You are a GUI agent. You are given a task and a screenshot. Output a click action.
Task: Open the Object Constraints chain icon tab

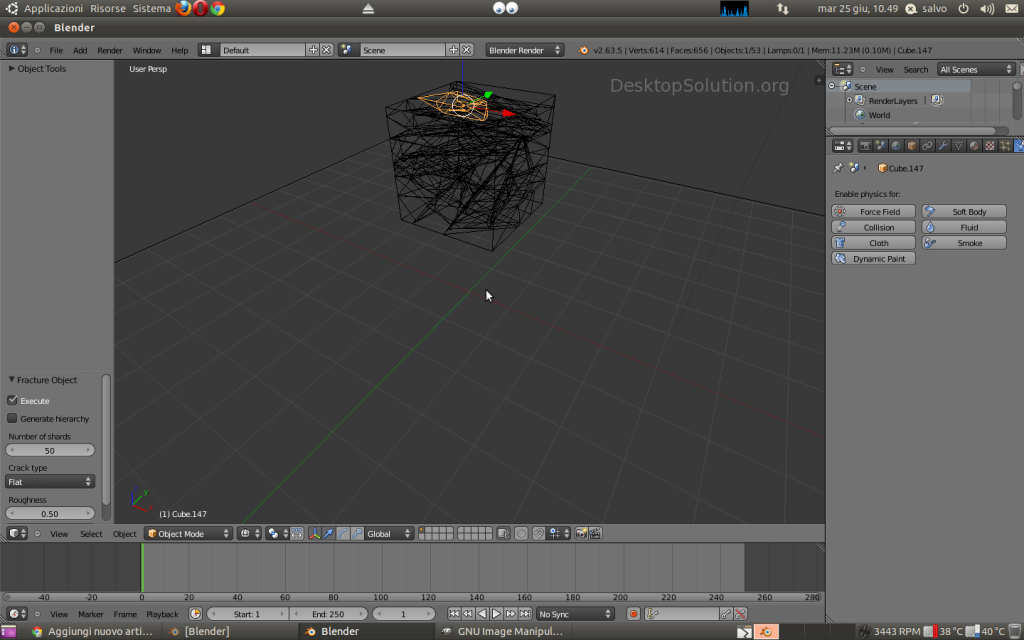tap(927, 146)
